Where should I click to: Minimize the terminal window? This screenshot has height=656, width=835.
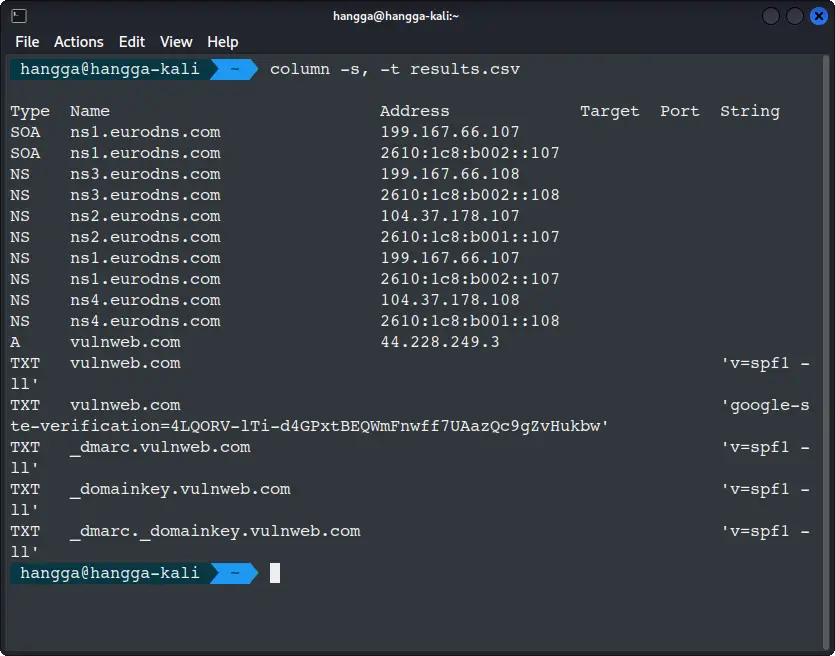(771, 16)
